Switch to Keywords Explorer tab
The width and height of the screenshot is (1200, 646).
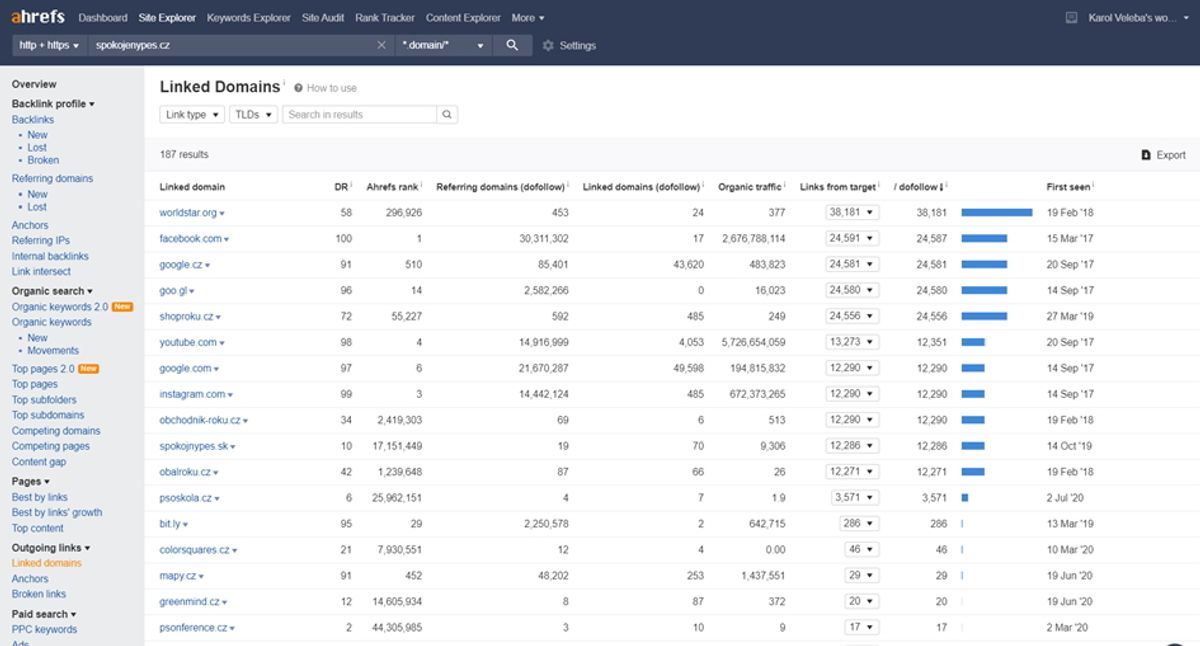click(x=249, y=18)
